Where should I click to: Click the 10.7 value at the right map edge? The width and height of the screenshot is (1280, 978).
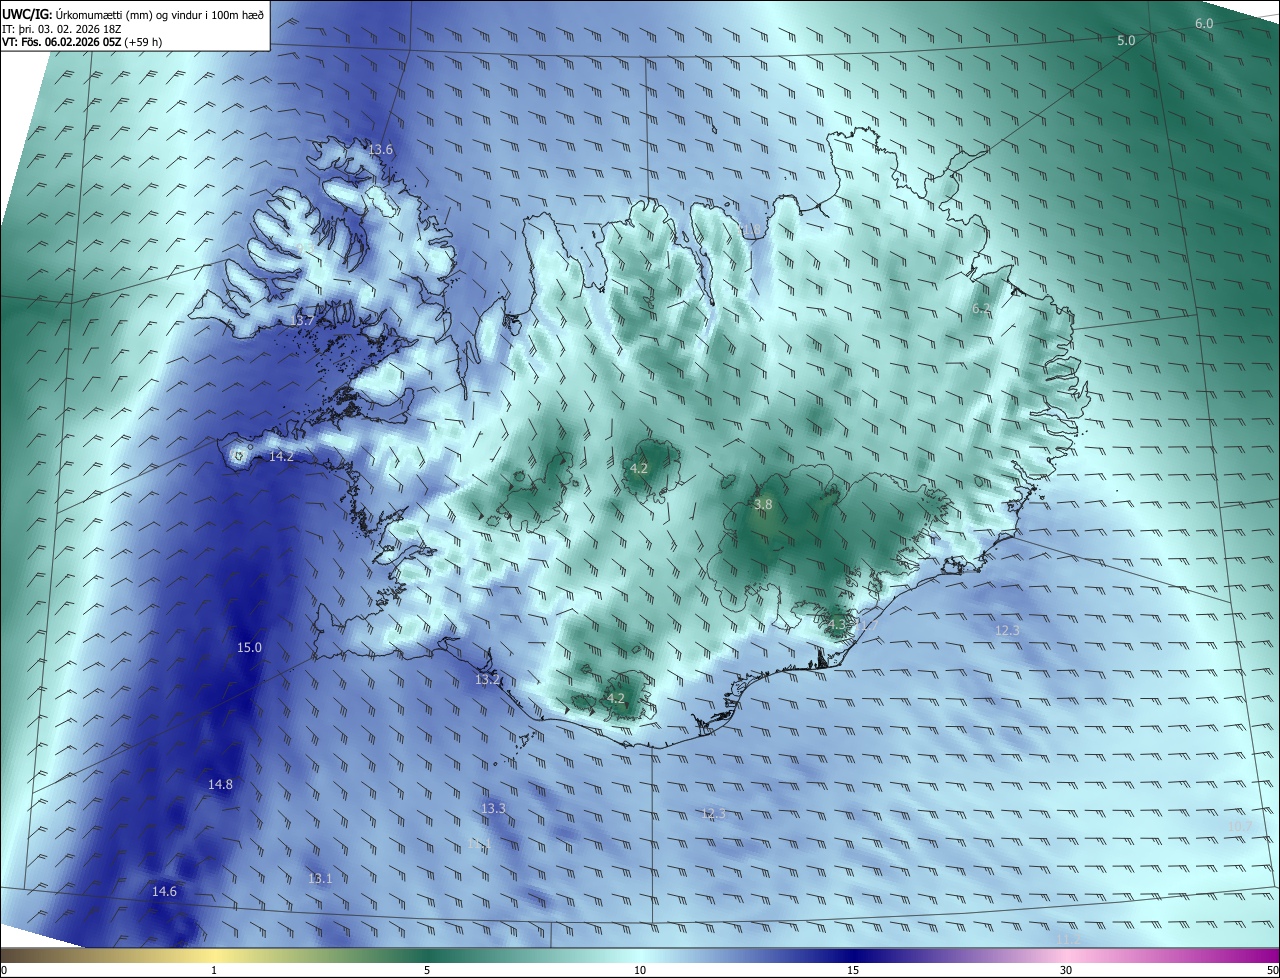pos(1239,825)
